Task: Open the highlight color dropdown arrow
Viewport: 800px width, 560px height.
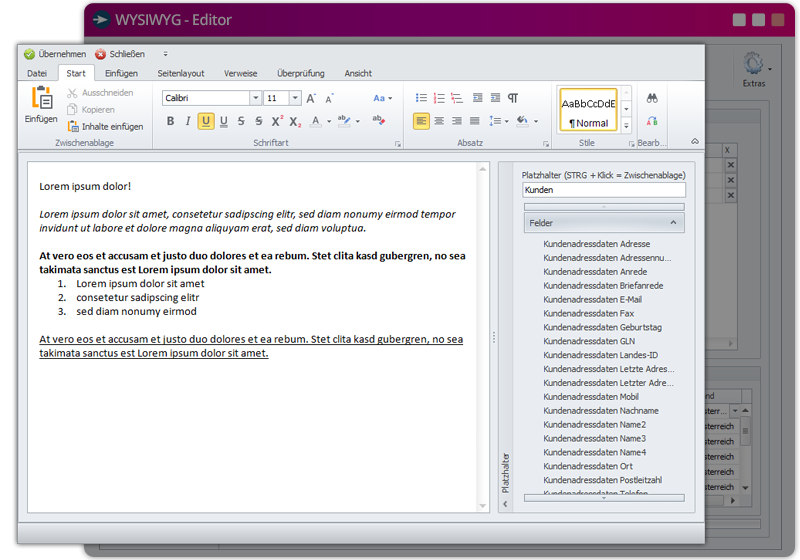Action: click(x=358, y=121)
